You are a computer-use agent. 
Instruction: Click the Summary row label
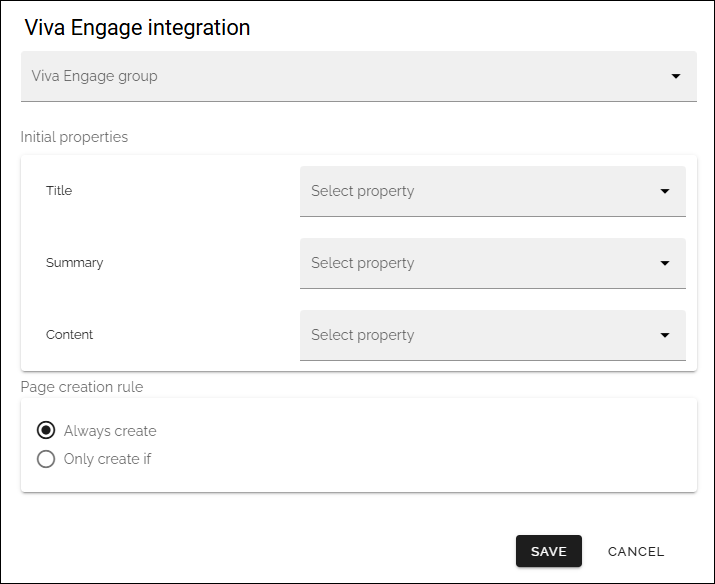click(x=74, y=263)
